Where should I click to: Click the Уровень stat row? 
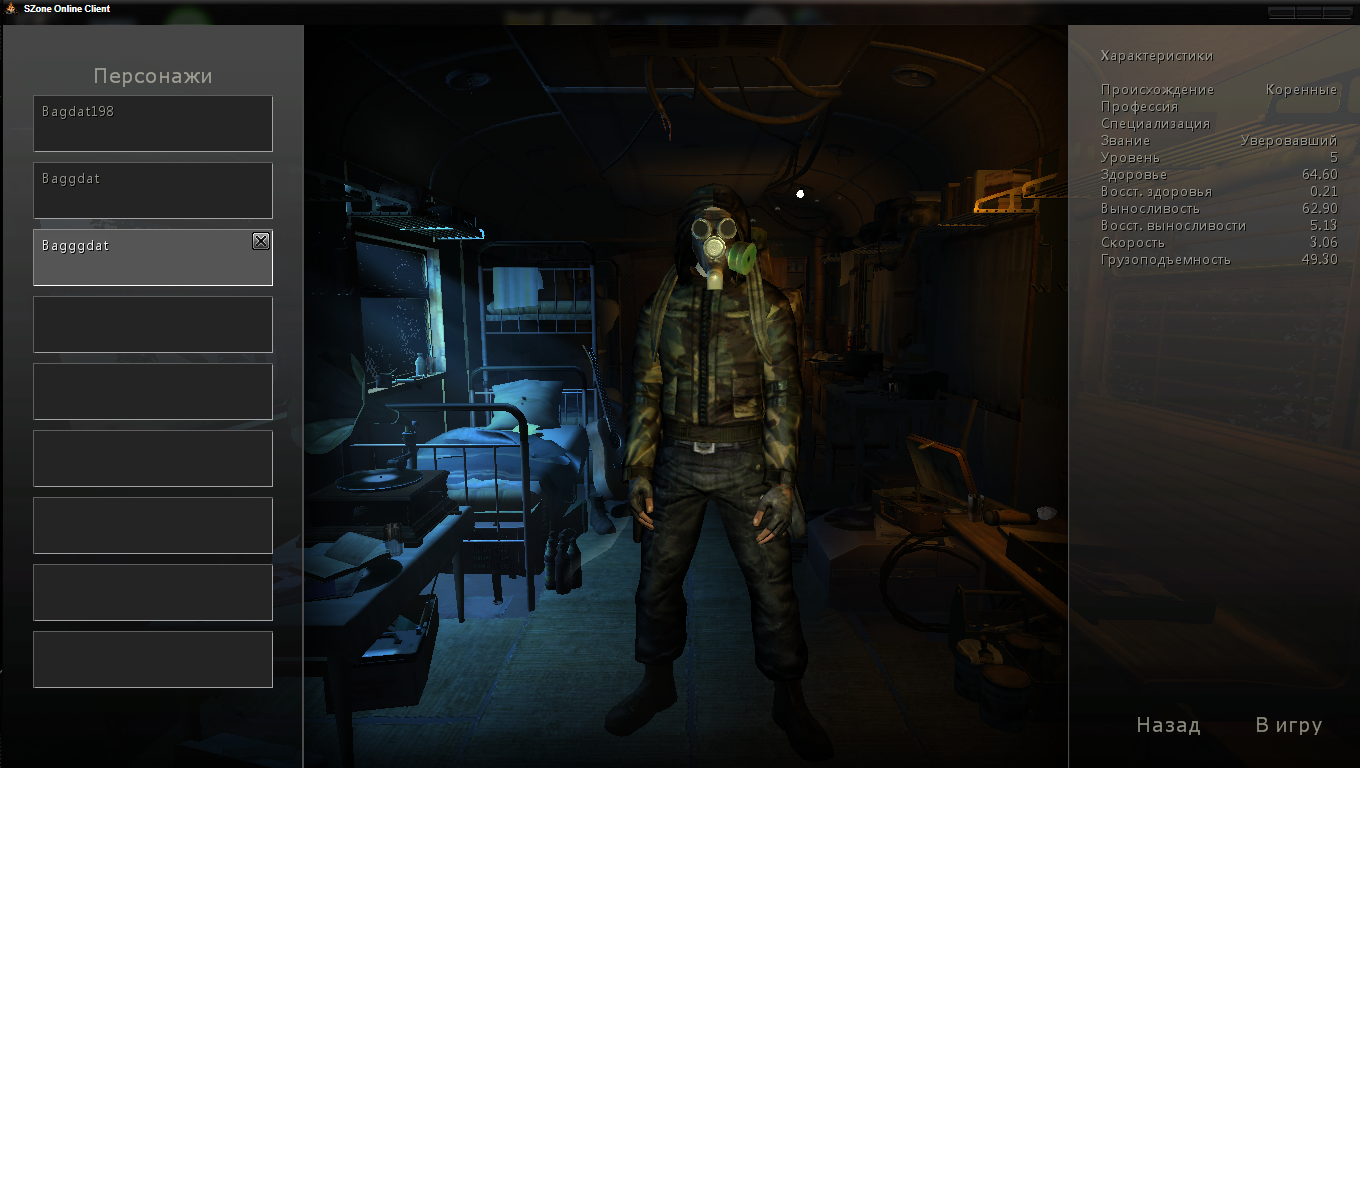(1218, 158)
